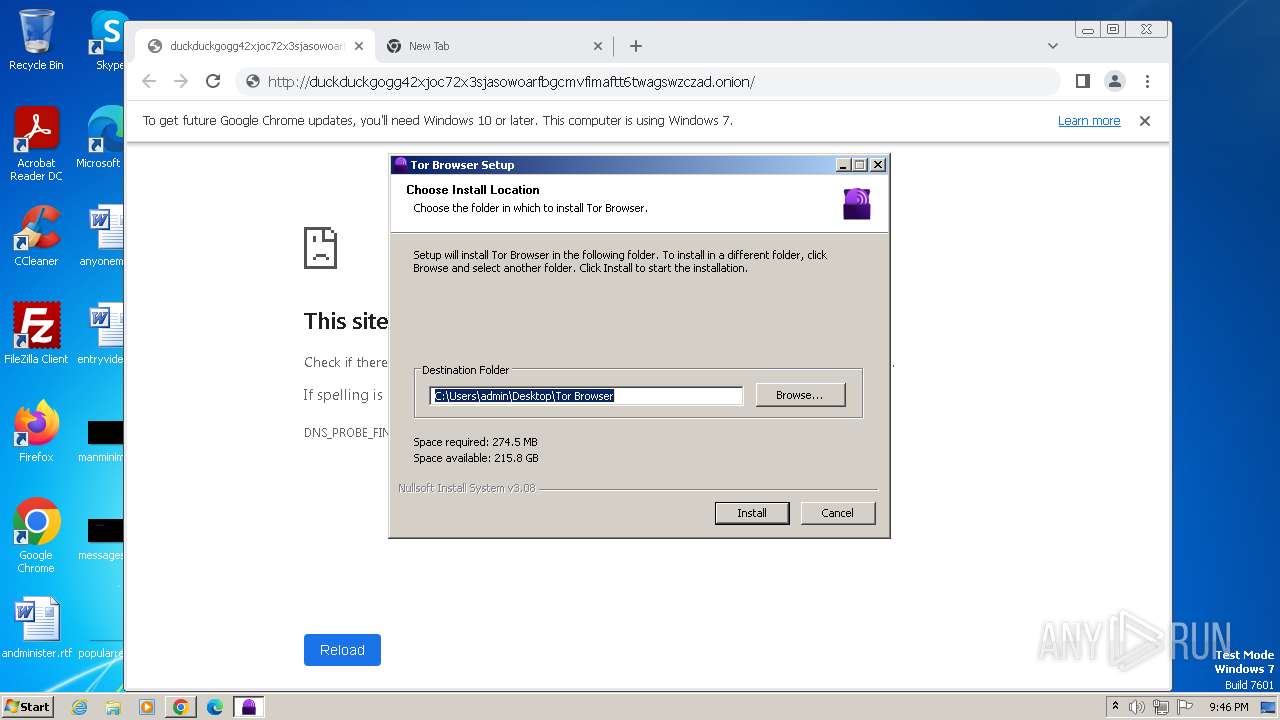Open the FileZilla Client desktop icon
This screenshot has height=720, width=1280.
coord(36,333)
